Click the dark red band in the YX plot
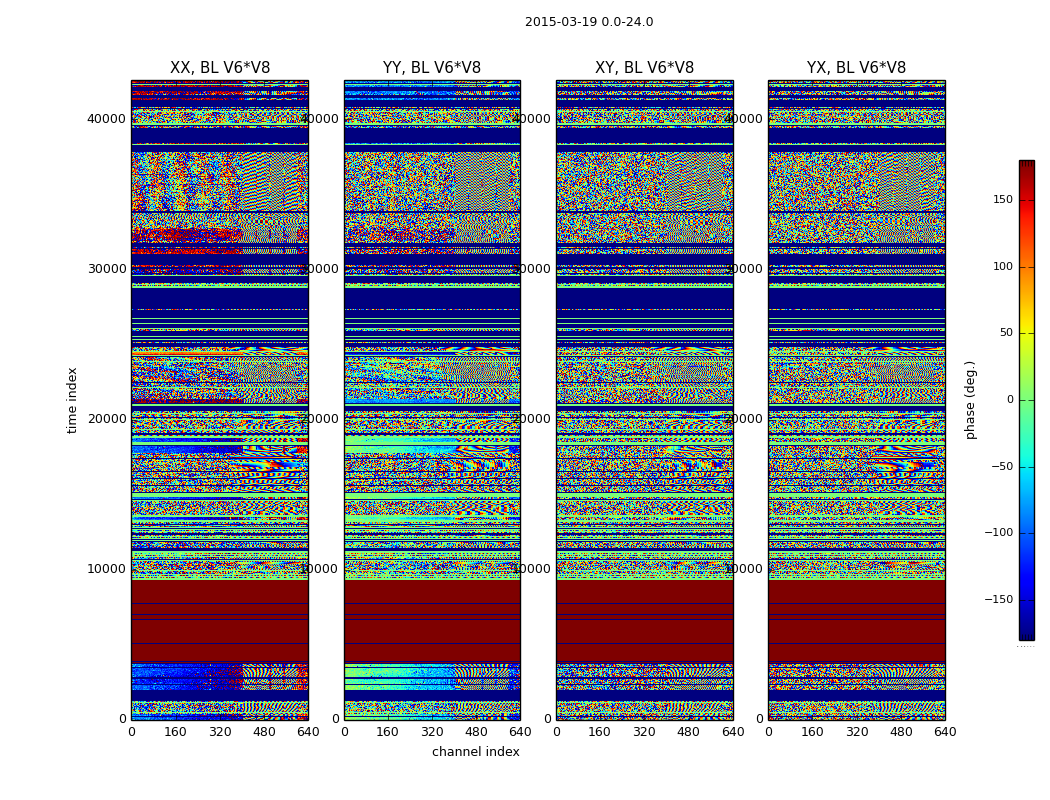Image resolution: width=1050 pixels, height=800 pixels. 856,621
